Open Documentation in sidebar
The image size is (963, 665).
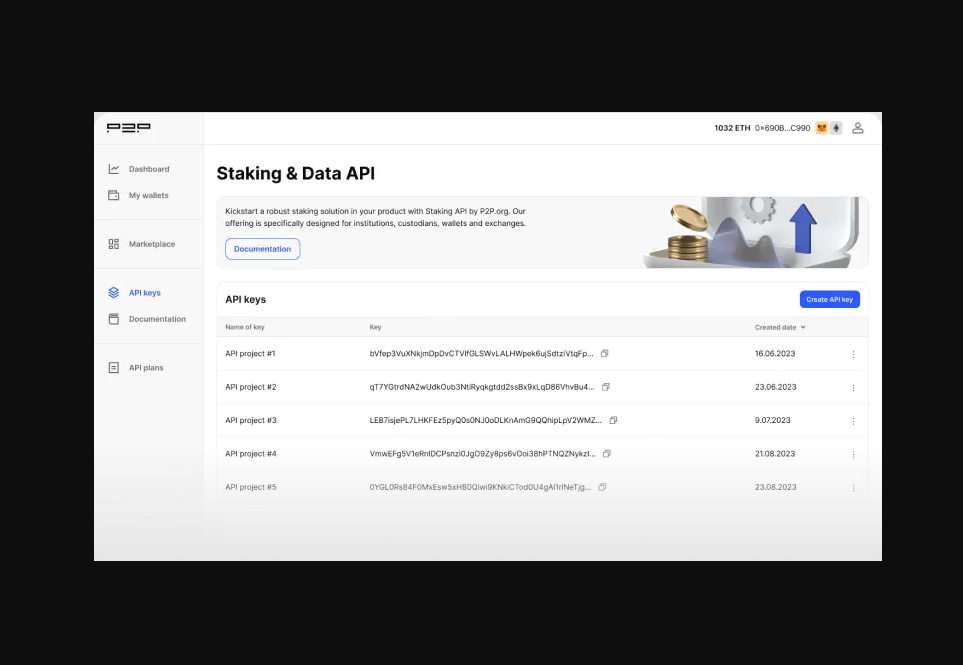(157, 319)
